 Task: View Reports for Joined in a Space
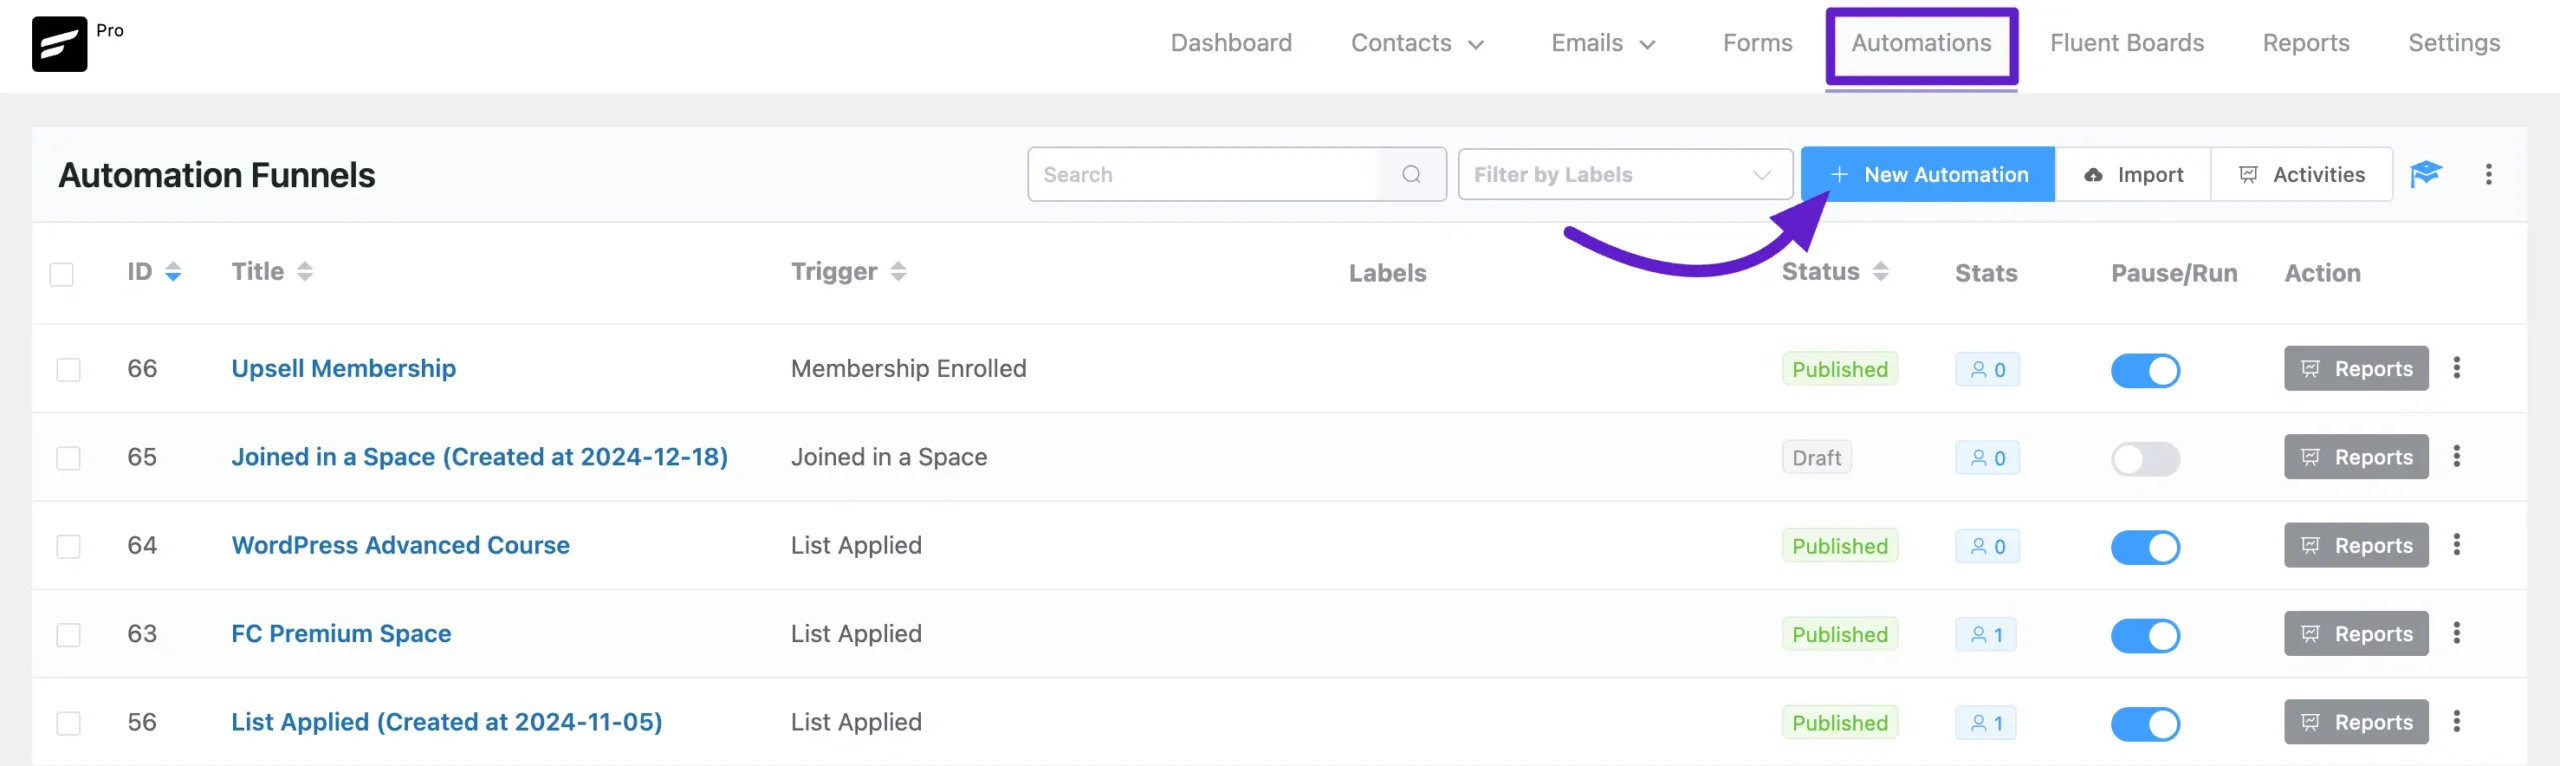click(x=2356, y=457)
